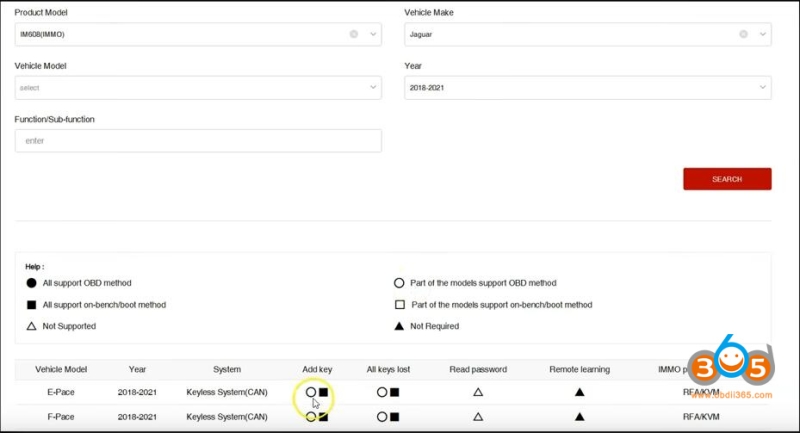The width and height of the screenshot is (800, 433).
Task: Click All support OBD method legend text
Action: [x=87, y=283]
